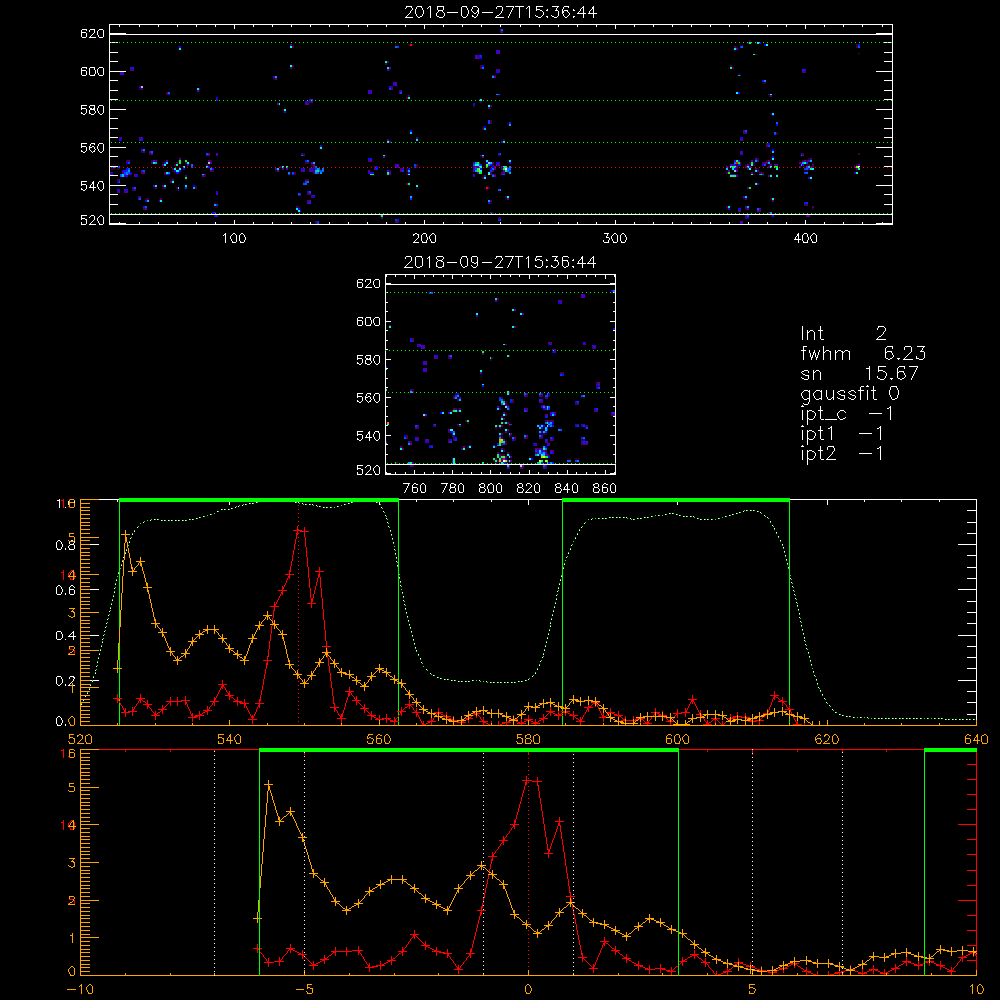This screenshot has height=1000, width=1000.
Task: Click x-axis label 600 of upper profile plot
Action: coord(677,739)
